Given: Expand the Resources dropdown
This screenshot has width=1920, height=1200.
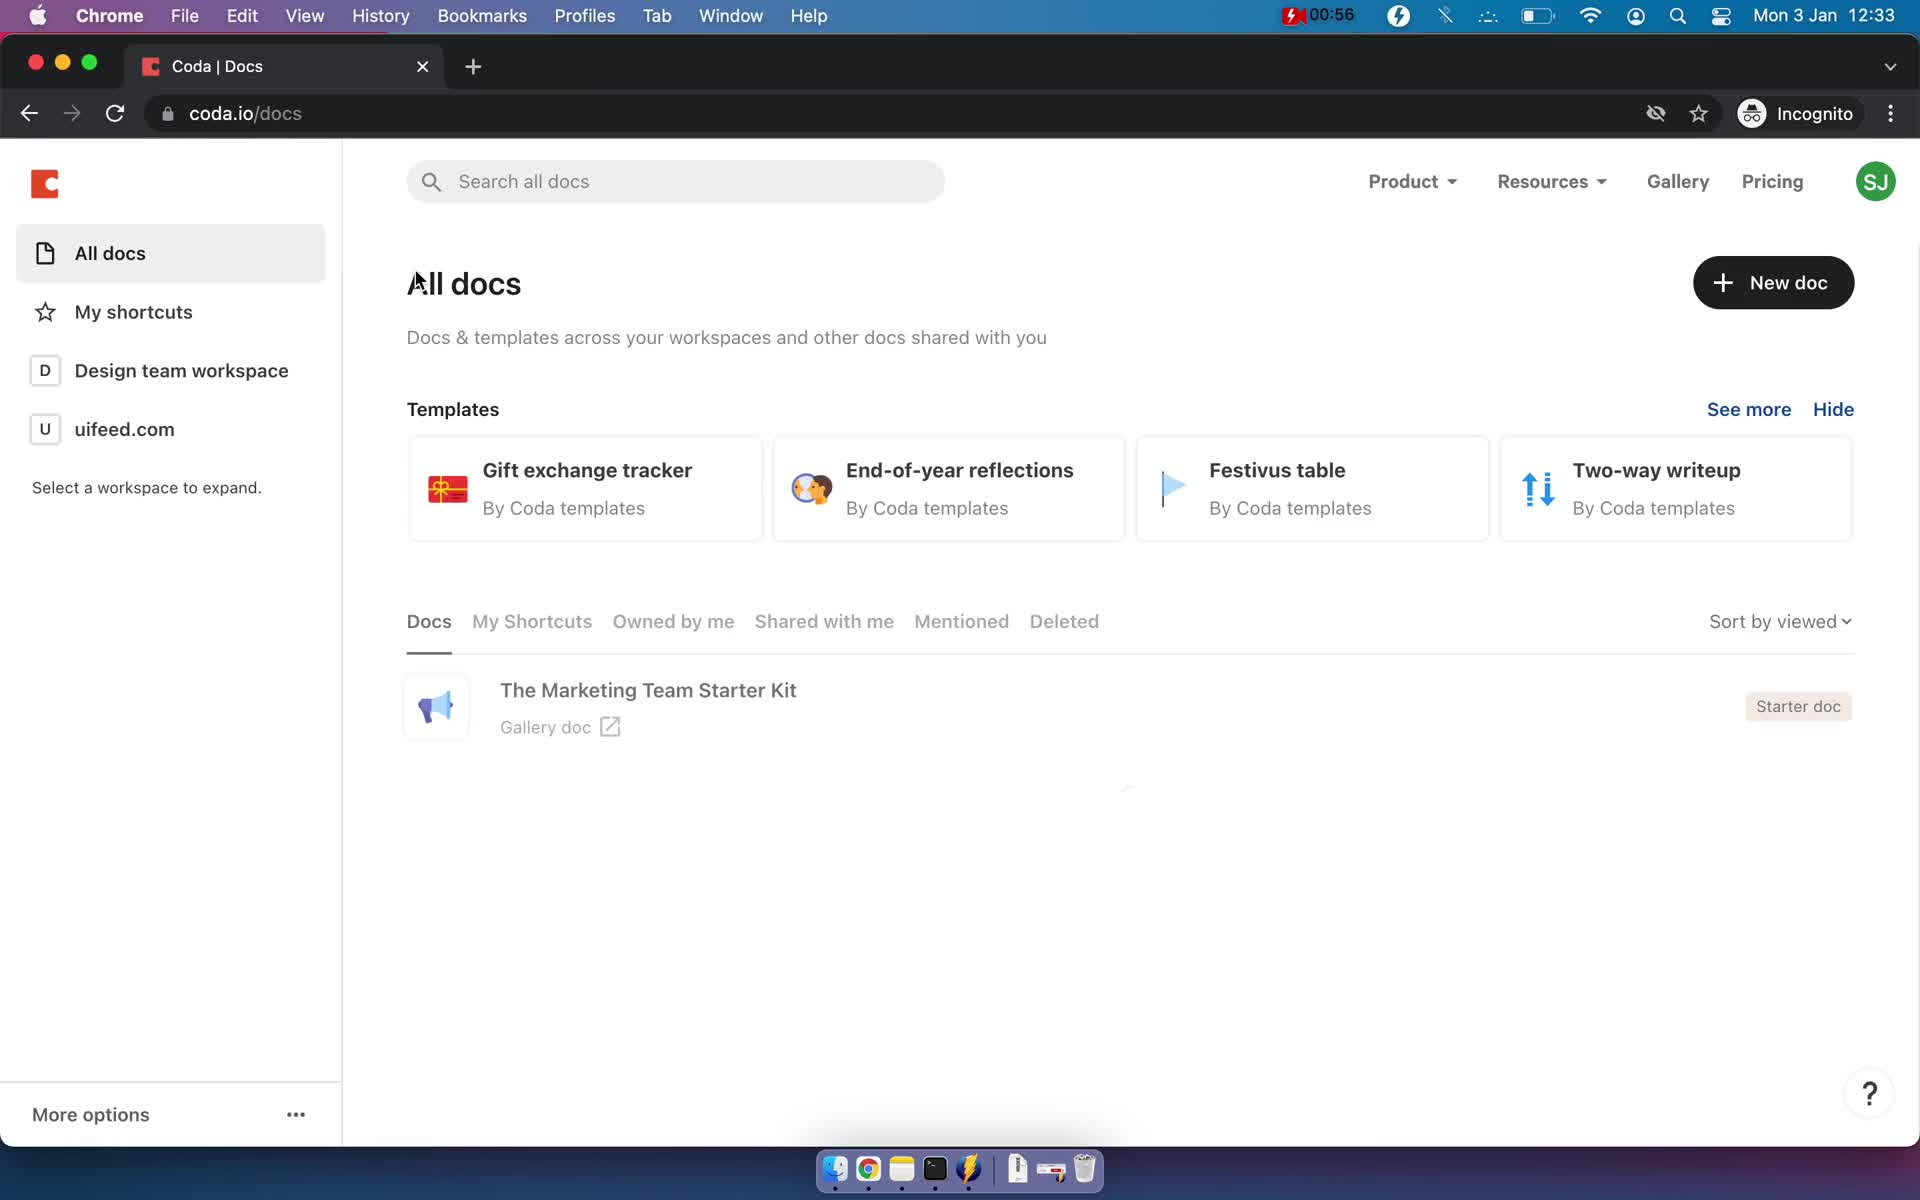Looking at the screenshot, I should tap(1552, 182).
